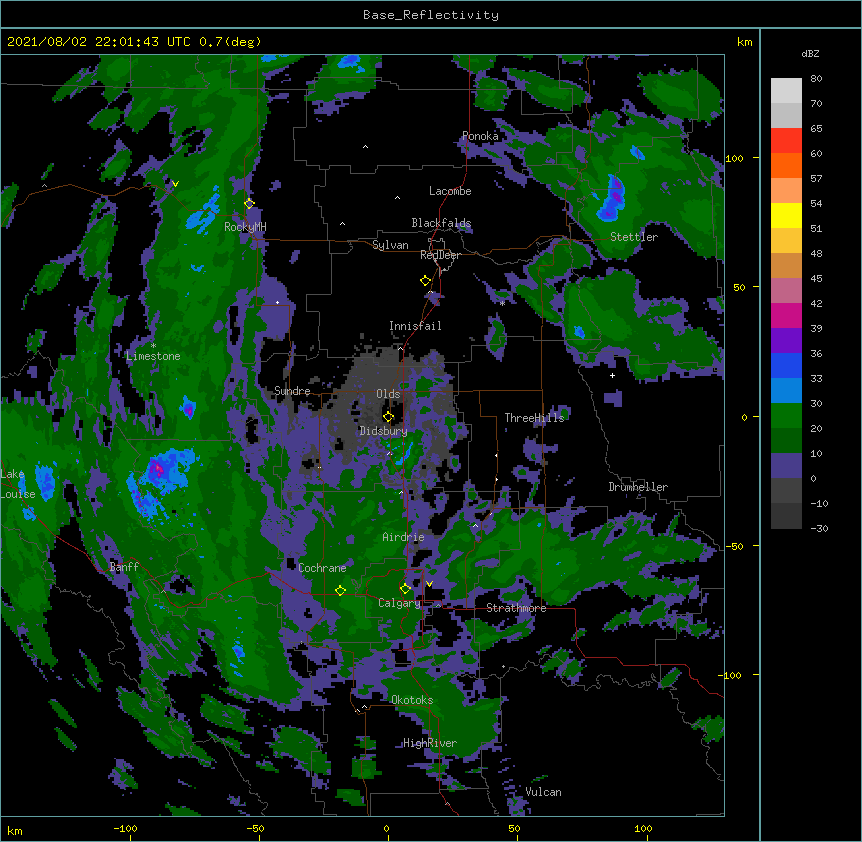This screenshot has width=862, height=842.
Task: Click the bright green 30 dBZ legend swatch
Action: click(786, 416)
